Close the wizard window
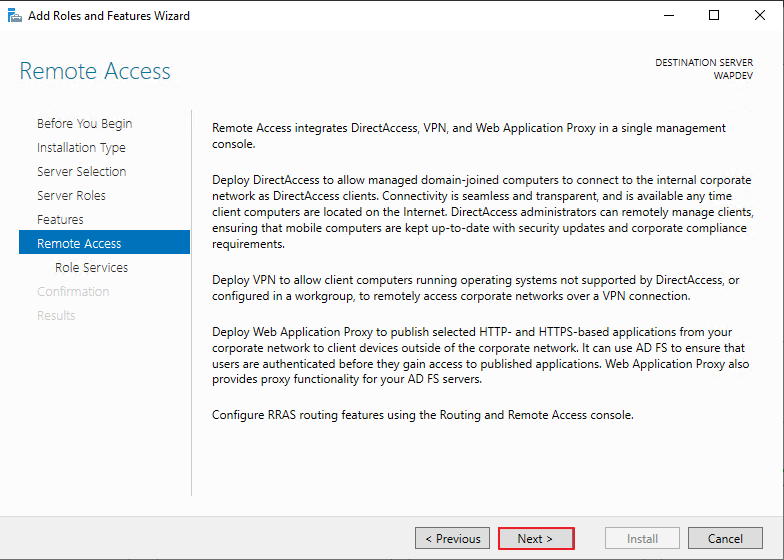 coord(760,16)
